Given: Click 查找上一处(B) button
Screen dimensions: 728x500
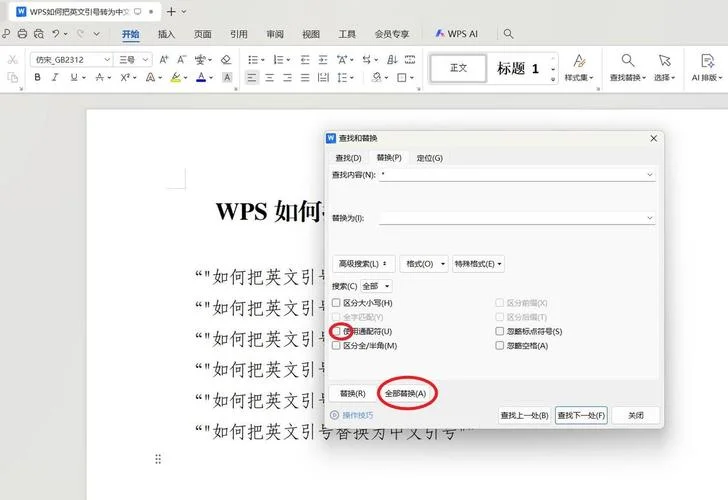Looking at the screenshot, I should (525, 415).
